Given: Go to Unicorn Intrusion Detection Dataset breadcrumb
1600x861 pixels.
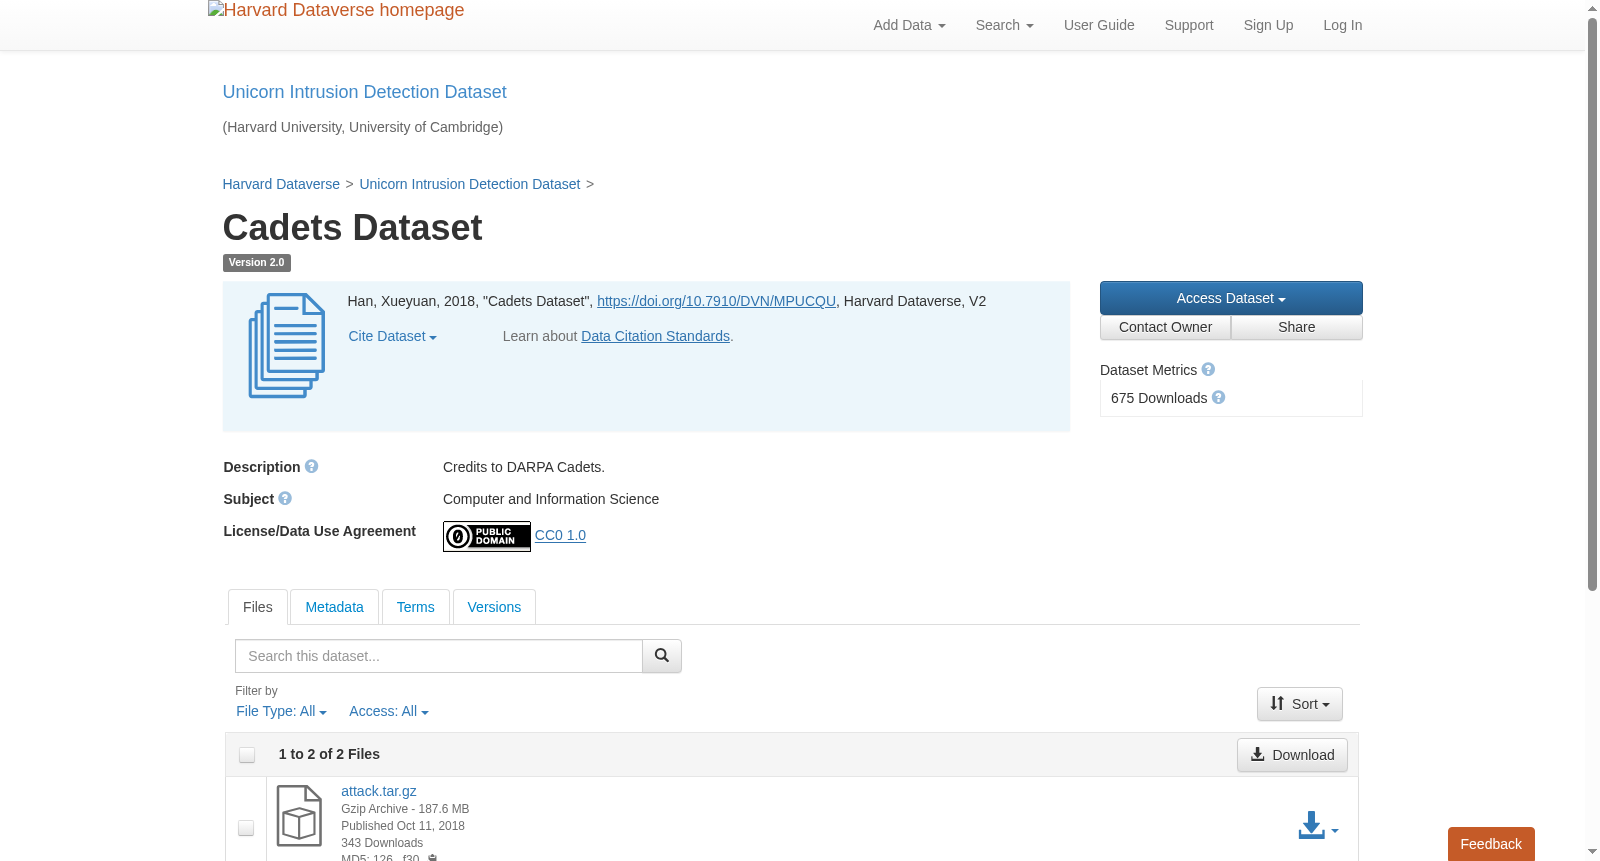Looking at the screenshot, I should point(470,184).
